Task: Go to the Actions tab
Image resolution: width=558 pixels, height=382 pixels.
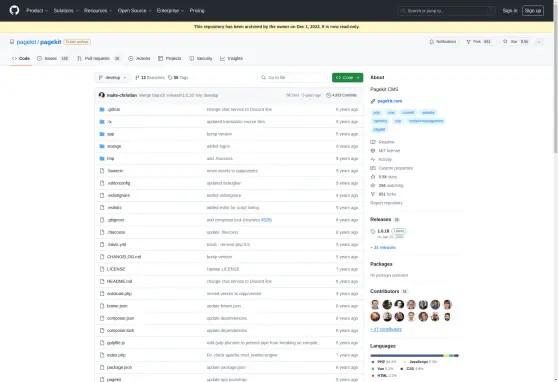Action: (x=139, y=58)
